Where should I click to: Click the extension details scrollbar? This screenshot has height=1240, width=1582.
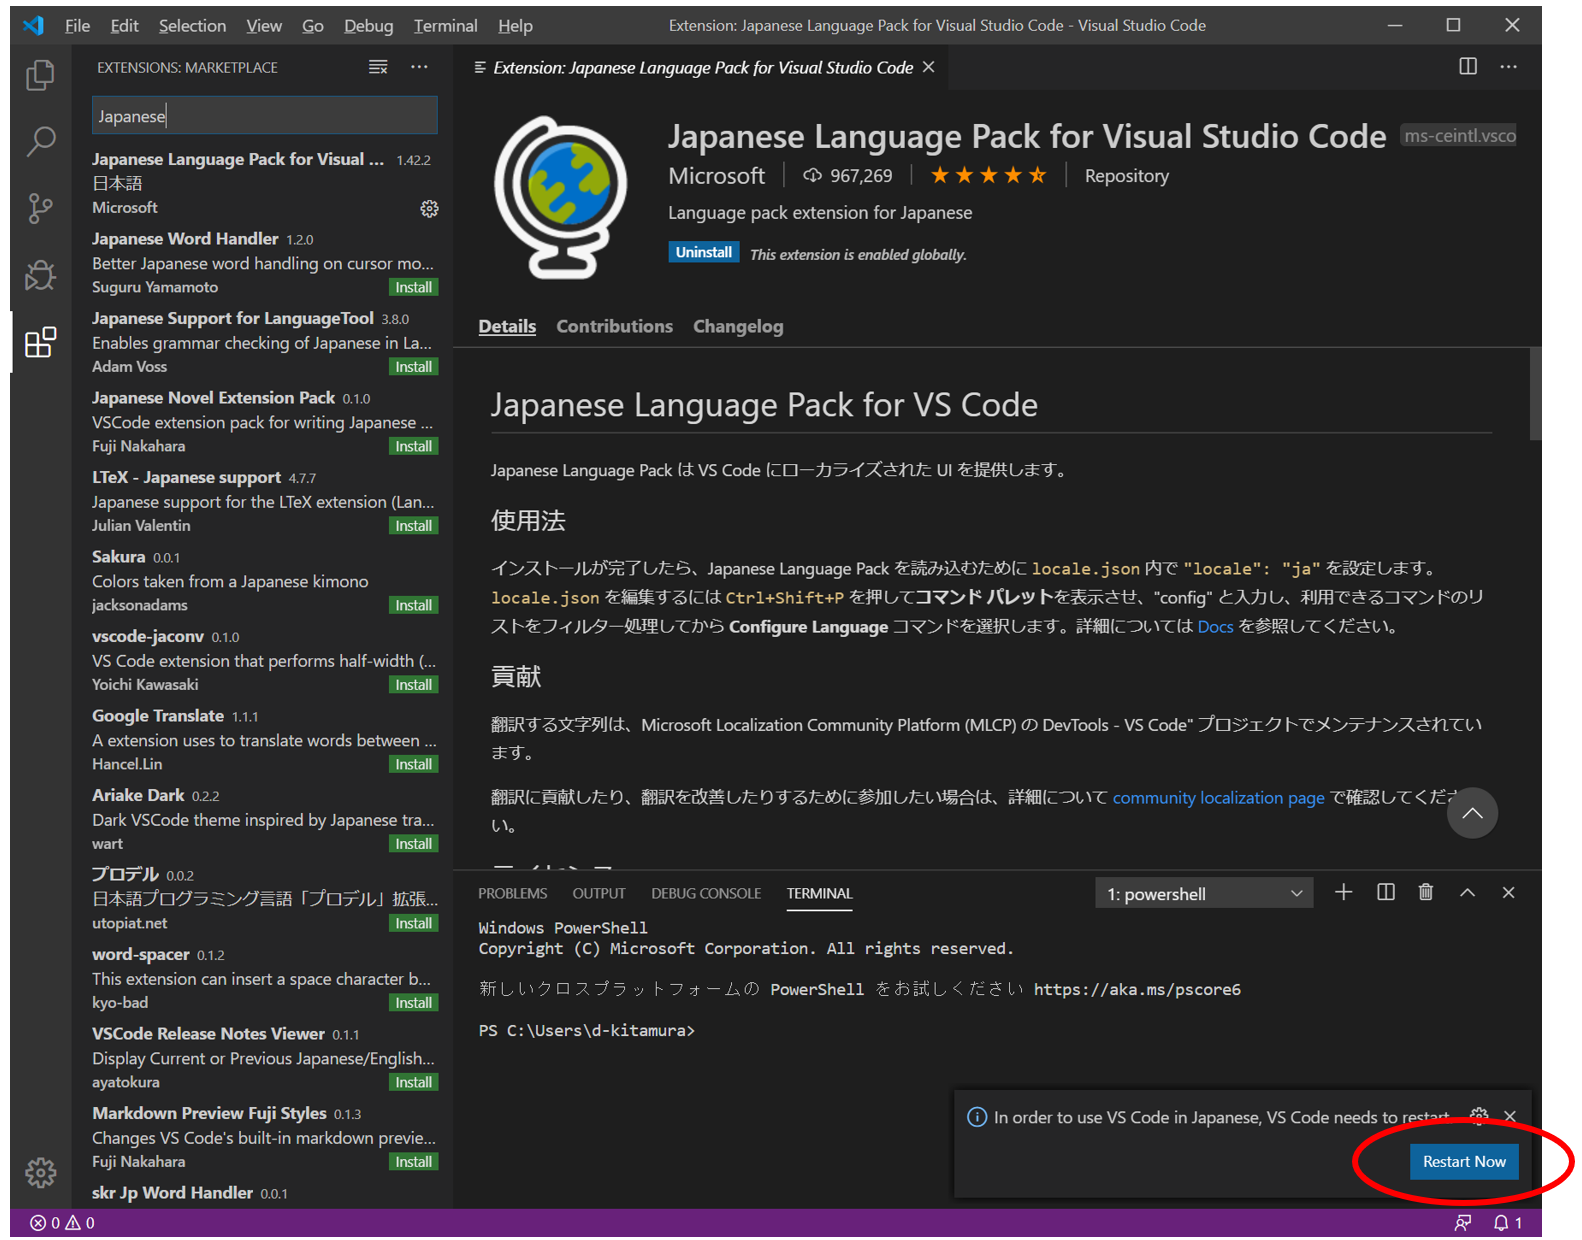(1535, 394)
